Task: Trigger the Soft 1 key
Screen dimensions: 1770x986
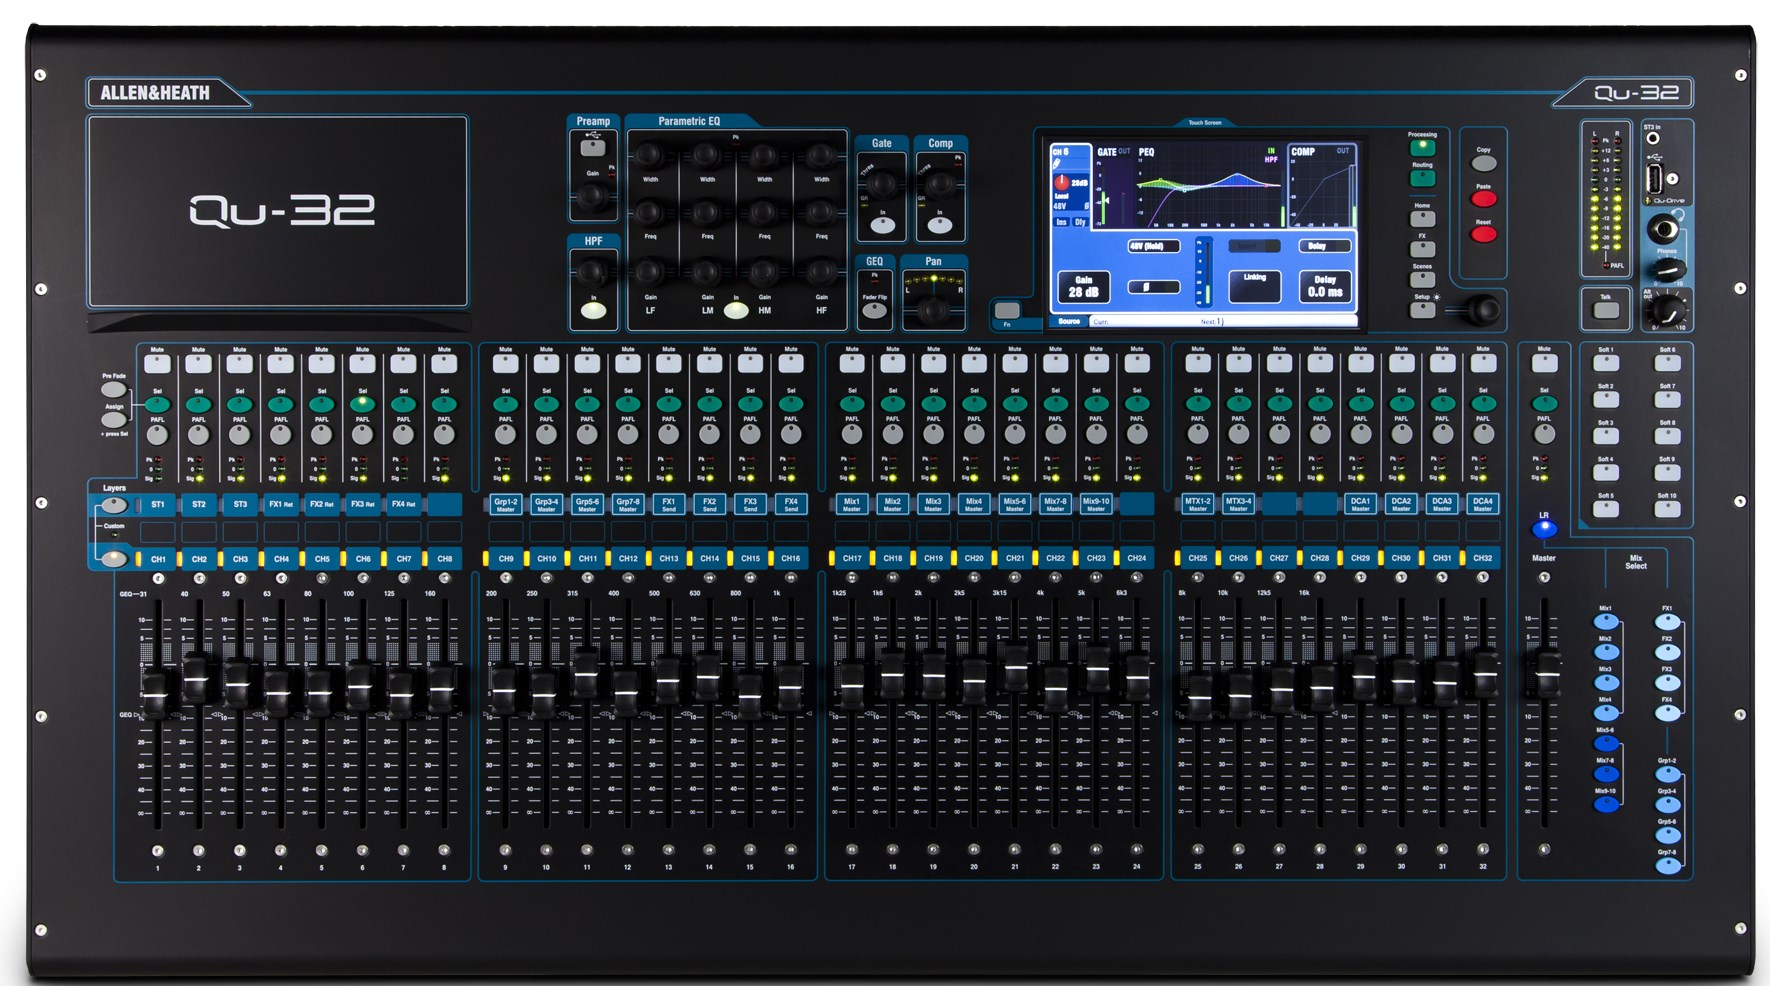Action: [1606, 363]
